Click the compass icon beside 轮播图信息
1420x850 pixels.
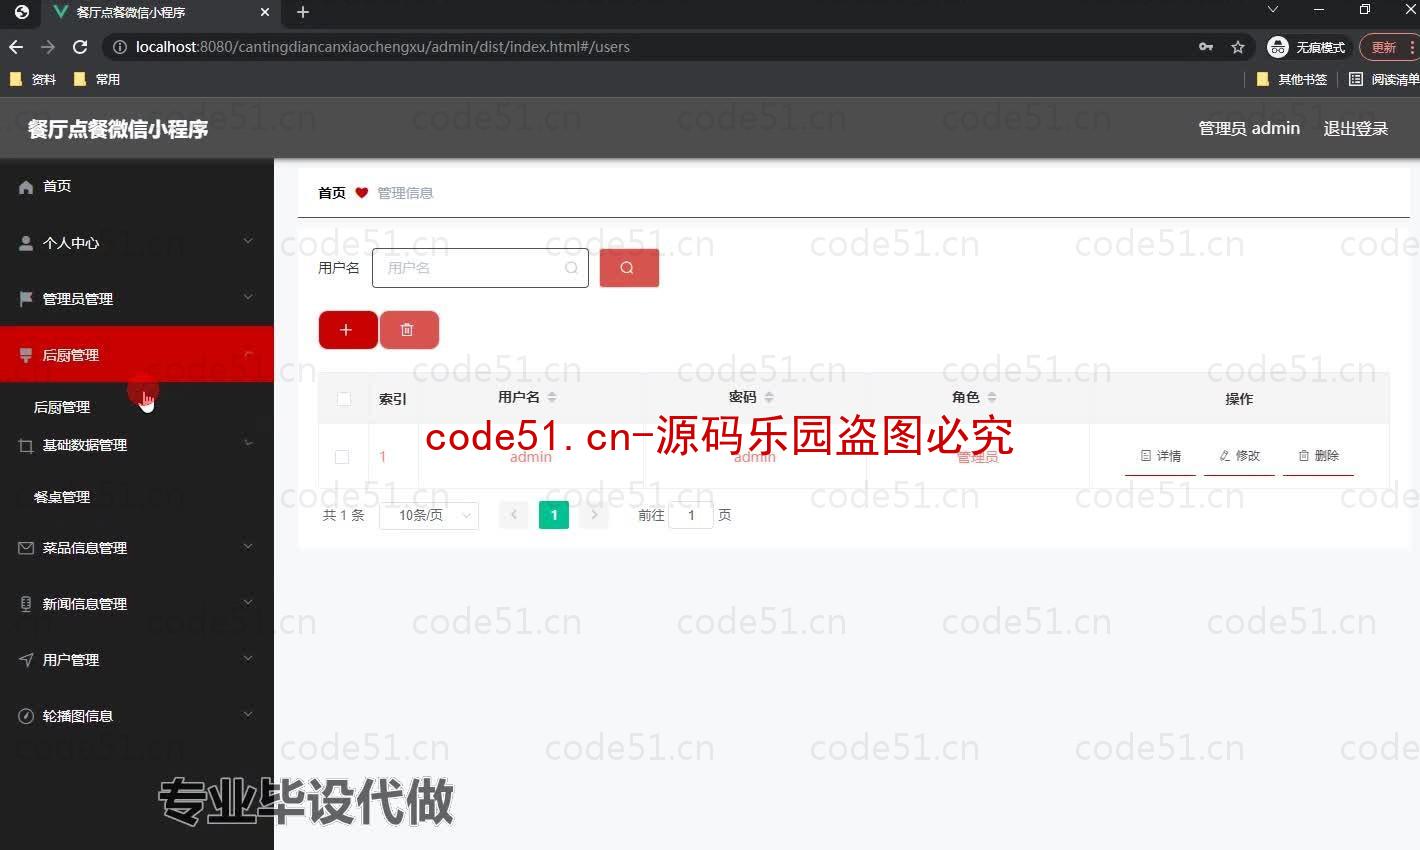tap(26, 716)
